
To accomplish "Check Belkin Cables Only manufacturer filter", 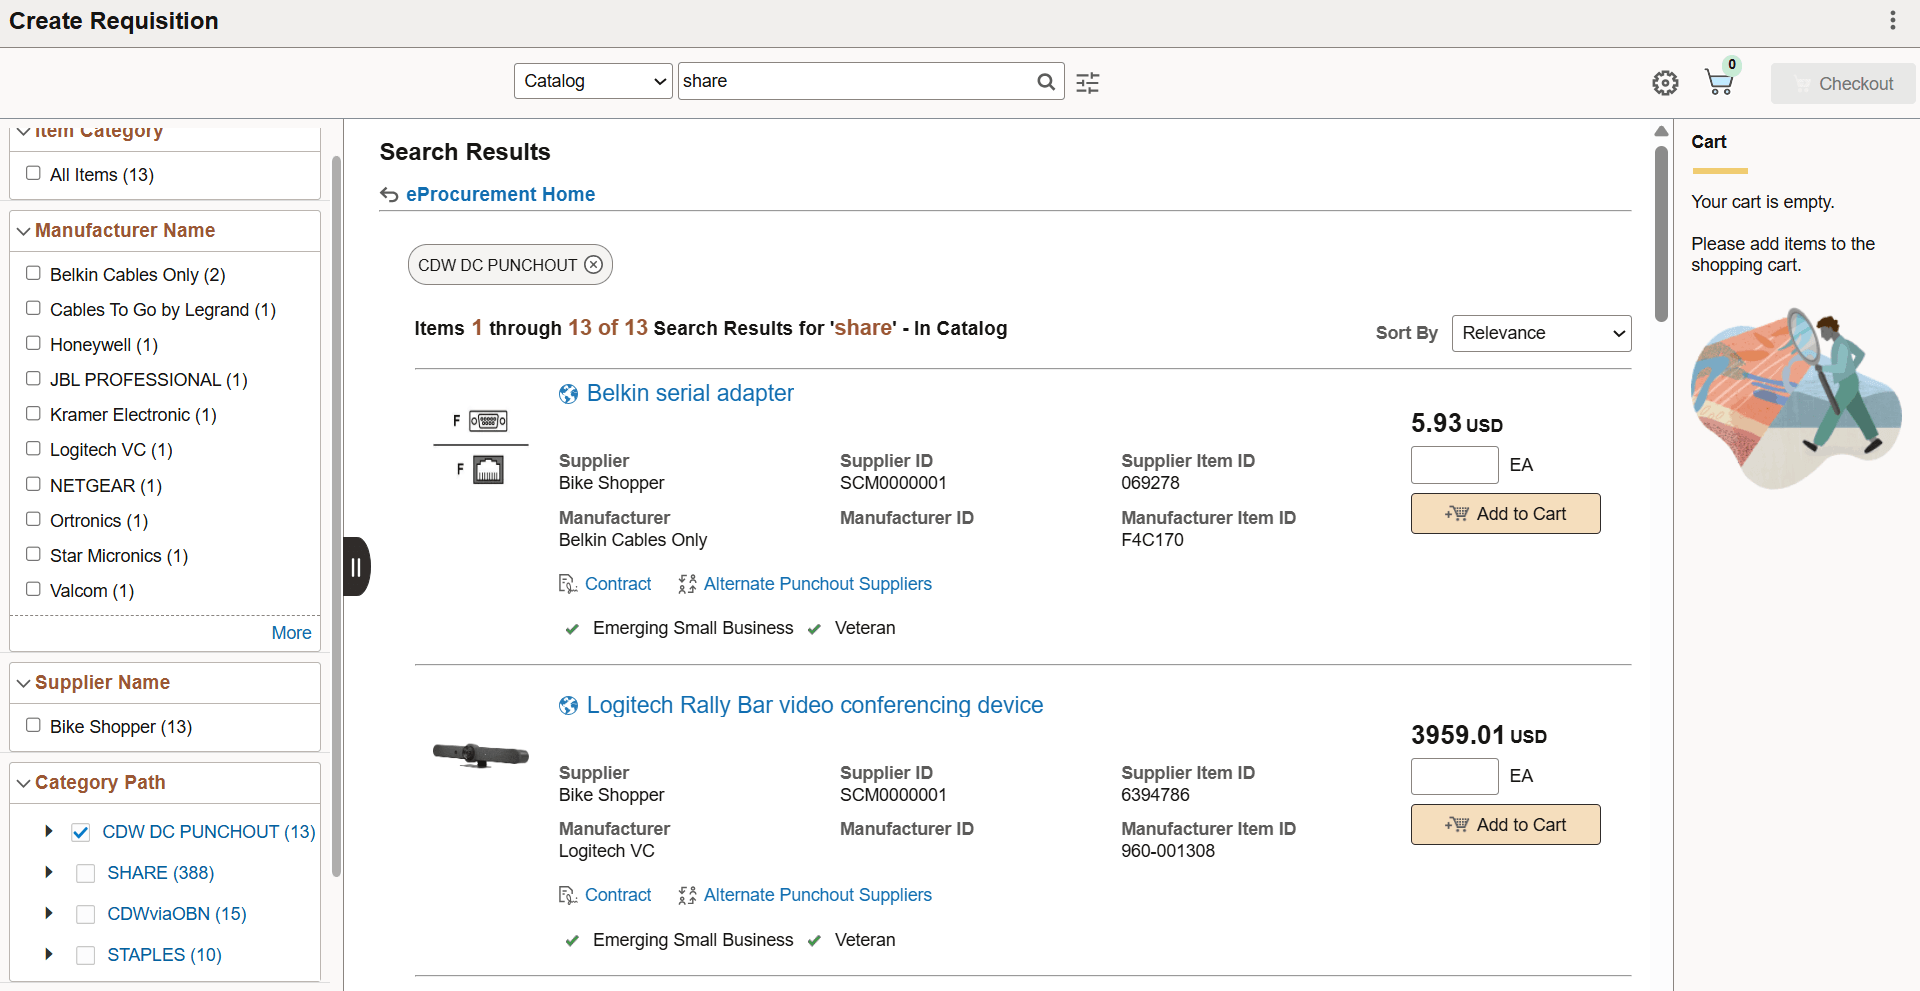I will coord(33,273).
